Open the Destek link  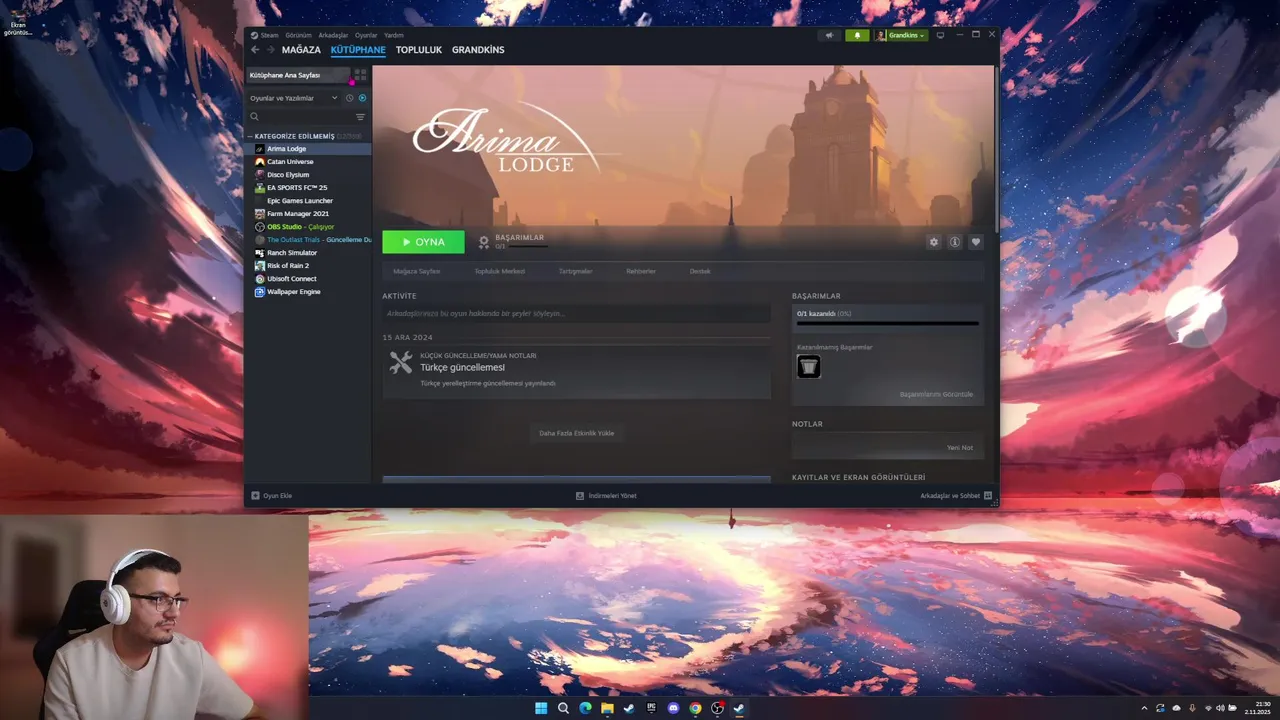[x=700, y=271]
